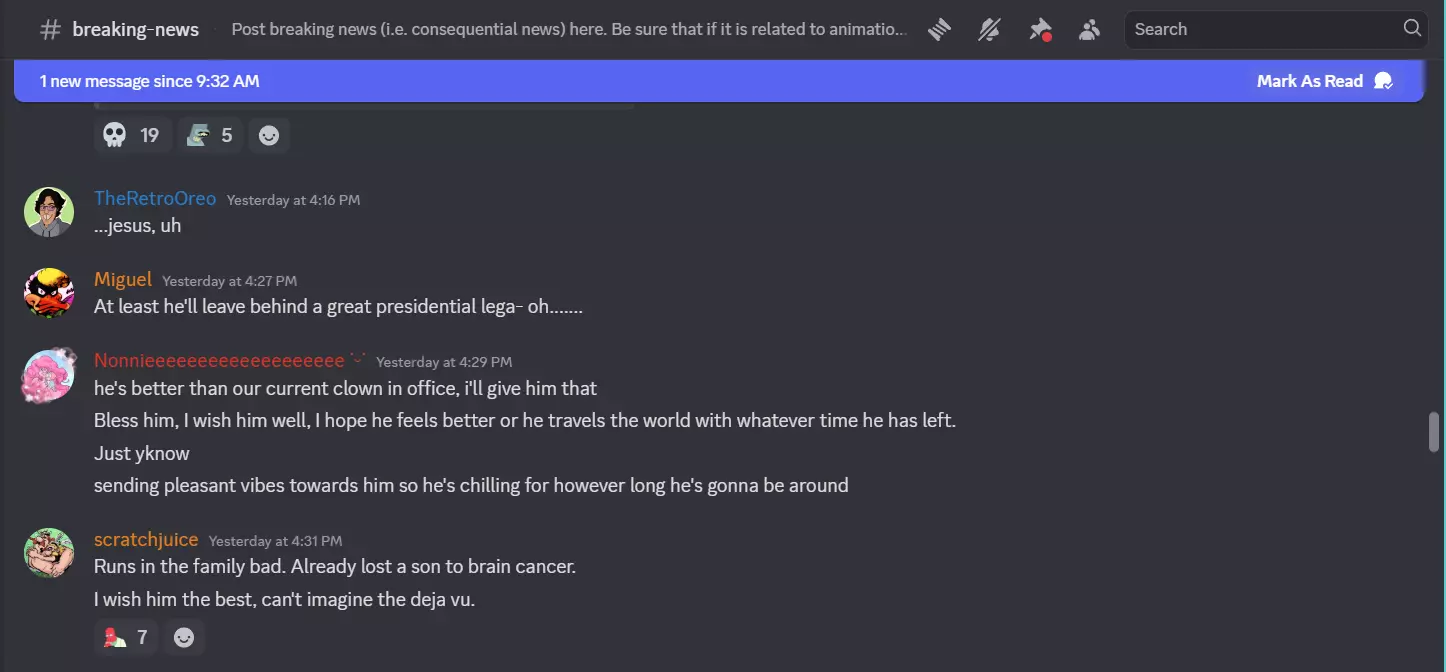Toggle the skull reaction with 19 count
The width and height of the screenshot is (1446, 672).
pyautogui.click(x=133, y=135)
